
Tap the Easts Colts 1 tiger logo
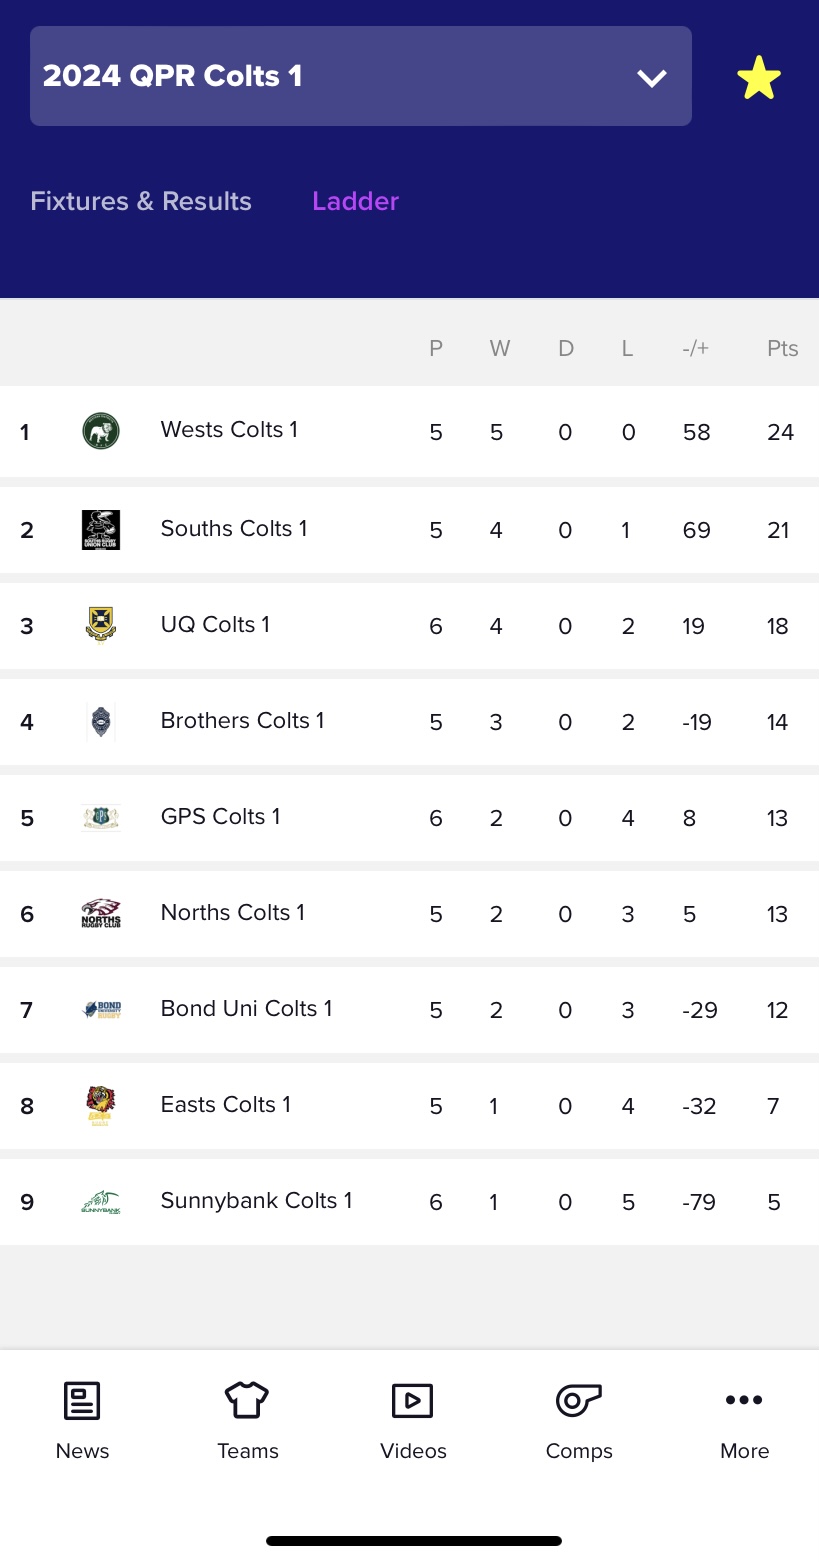(x=101, y=1106)
